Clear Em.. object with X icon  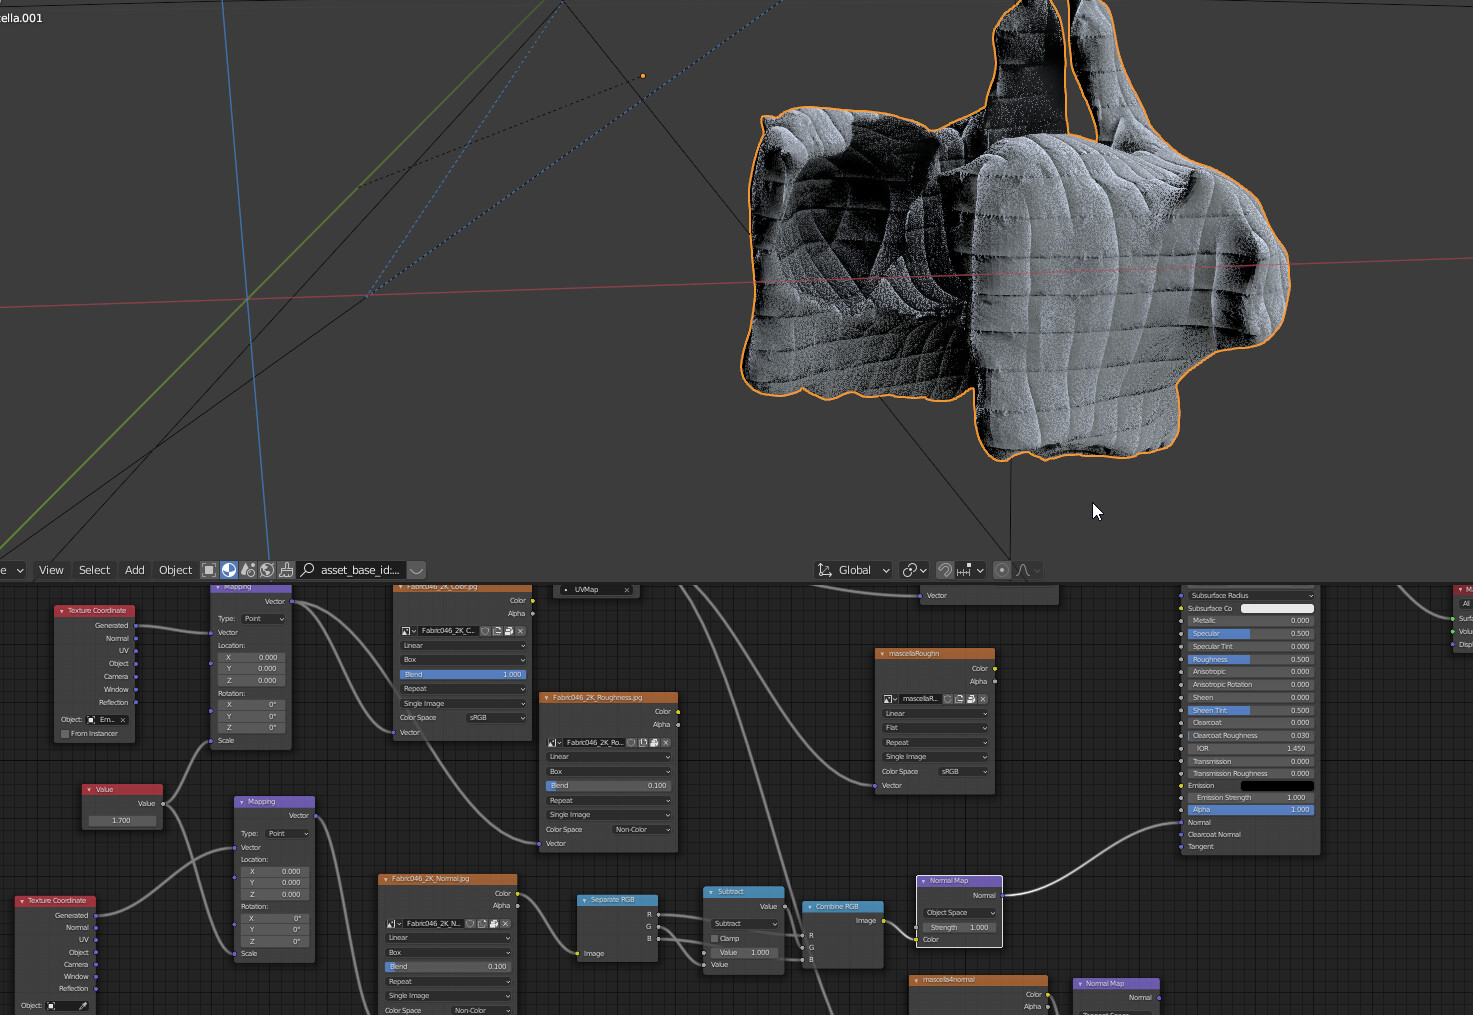click(123, 720)
